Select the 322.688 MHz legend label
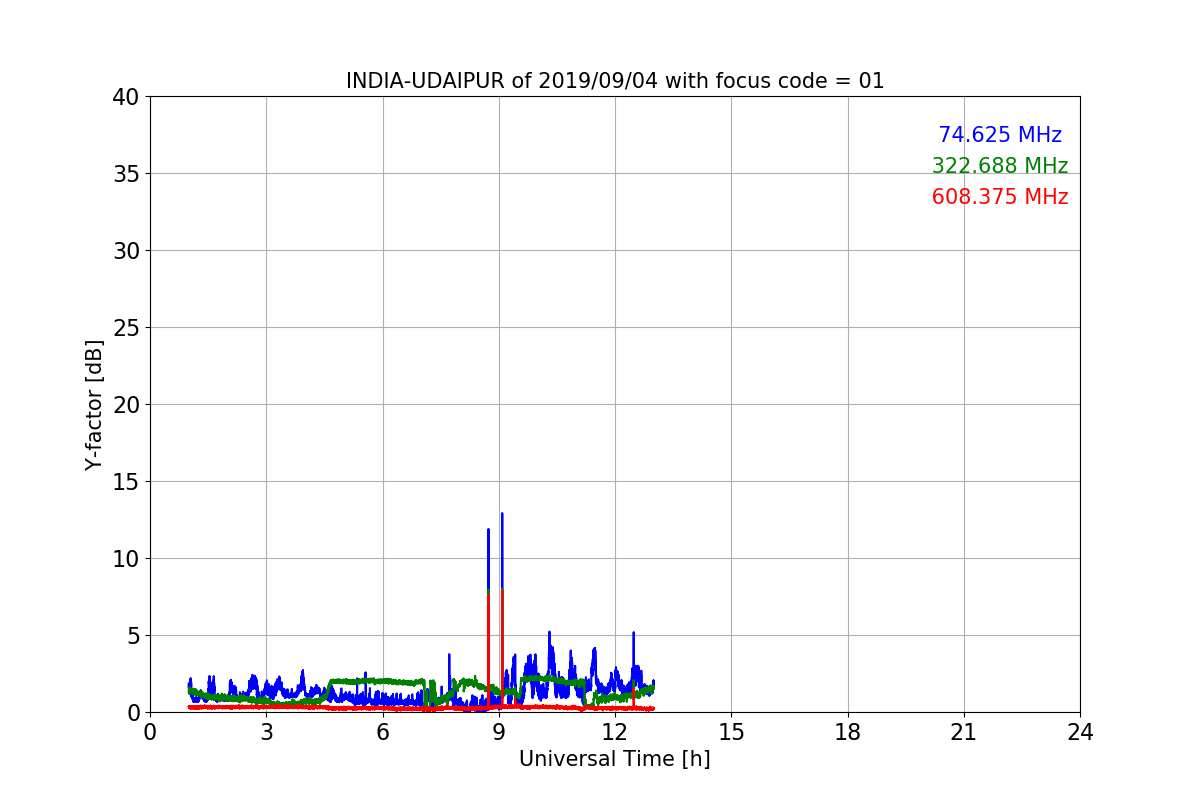 [1000, 166]
